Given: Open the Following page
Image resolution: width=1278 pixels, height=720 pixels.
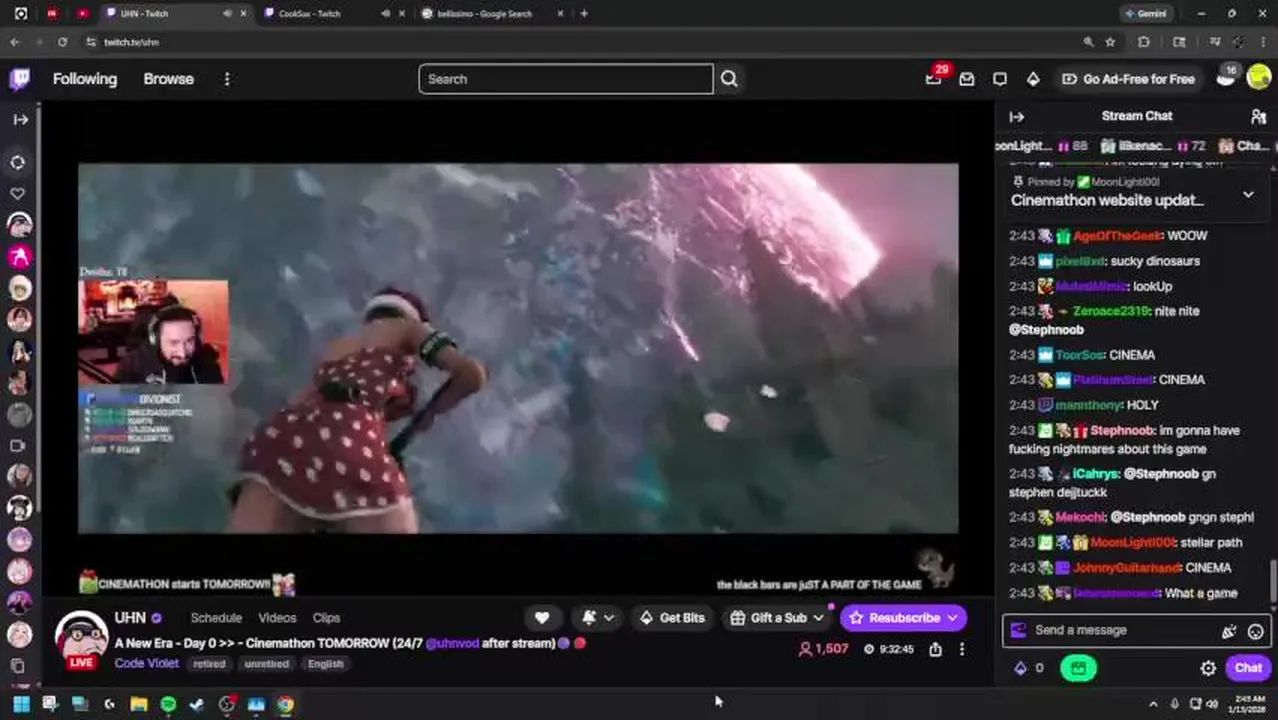Looking at the screenshot, I should 85,79.
